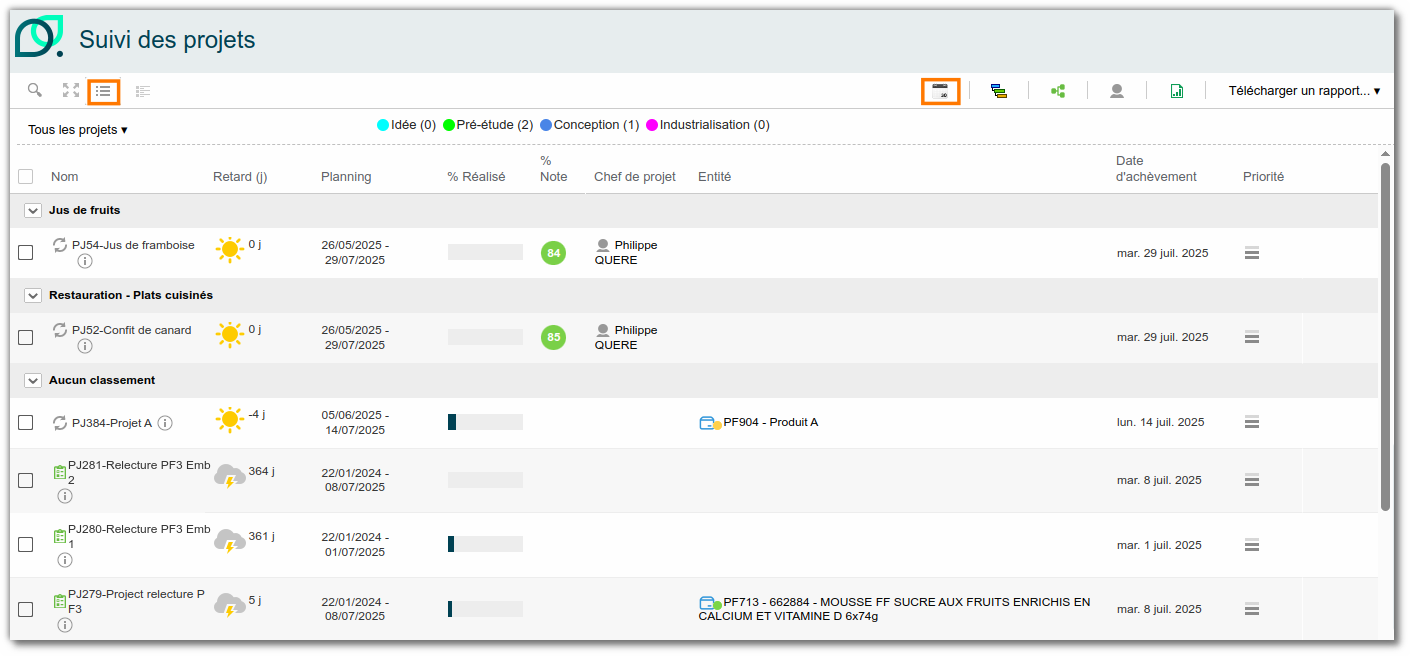Check the box for PJ384-Projet A
This screenshot has width=1410, height=656.
click(x=26, y=423)
